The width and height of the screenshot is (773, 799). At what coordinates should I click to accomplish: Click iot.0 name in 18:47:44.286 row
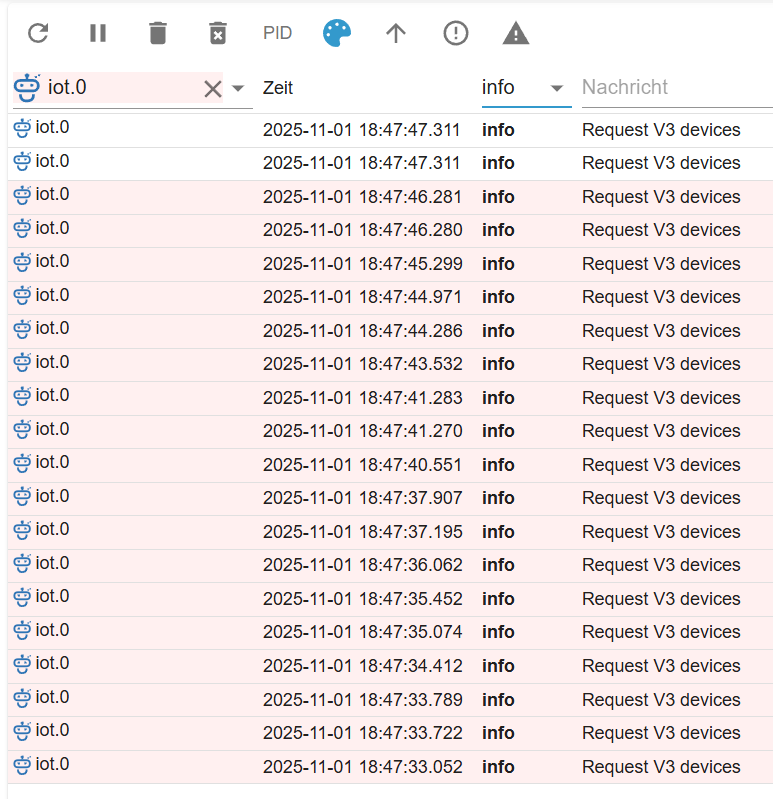[x=52, y=328]
